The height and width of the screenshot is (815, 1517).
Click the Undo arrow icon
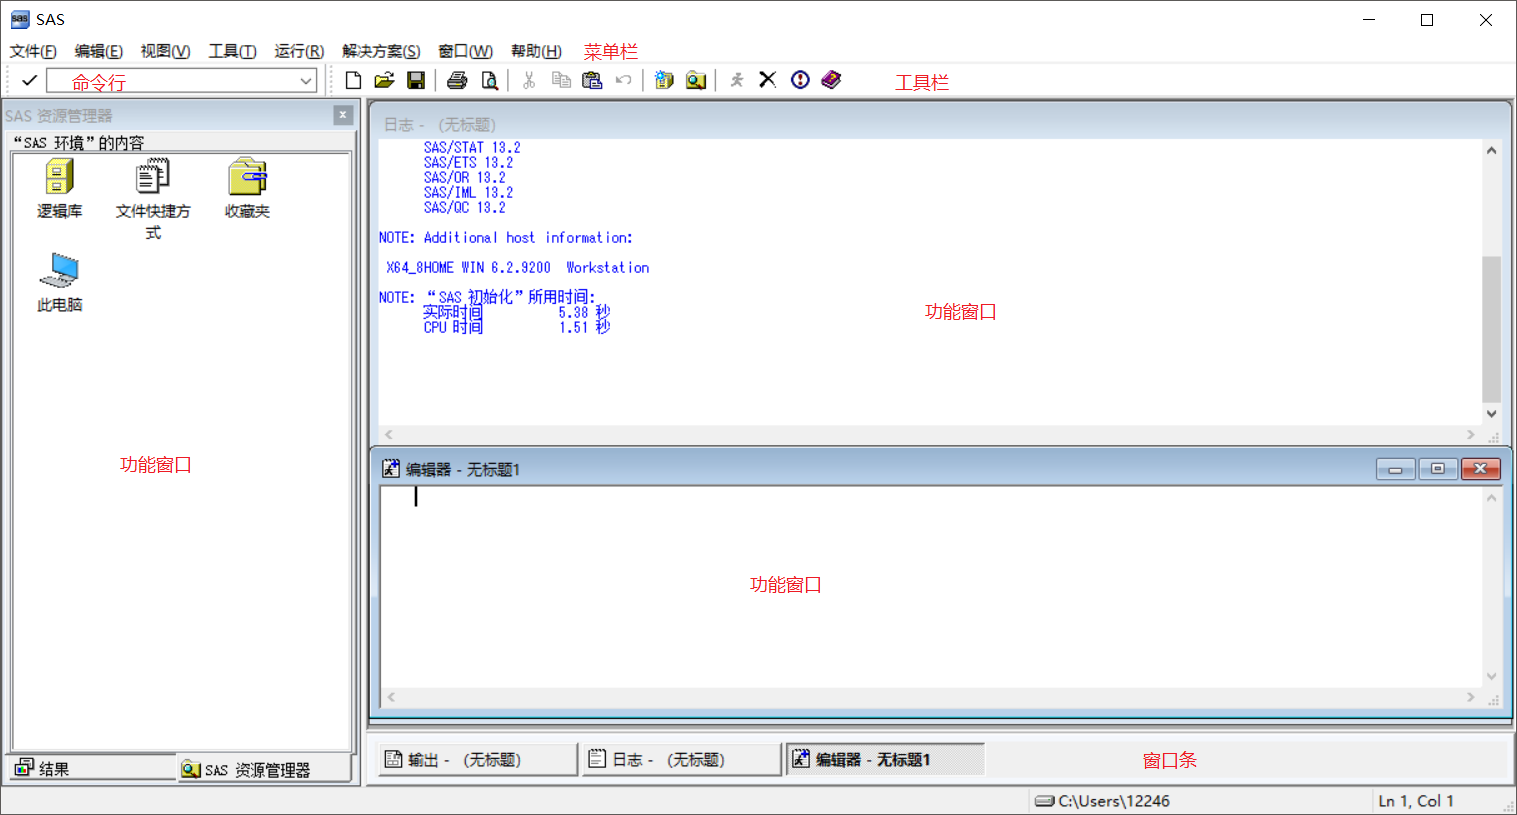[x=623, y=80]
